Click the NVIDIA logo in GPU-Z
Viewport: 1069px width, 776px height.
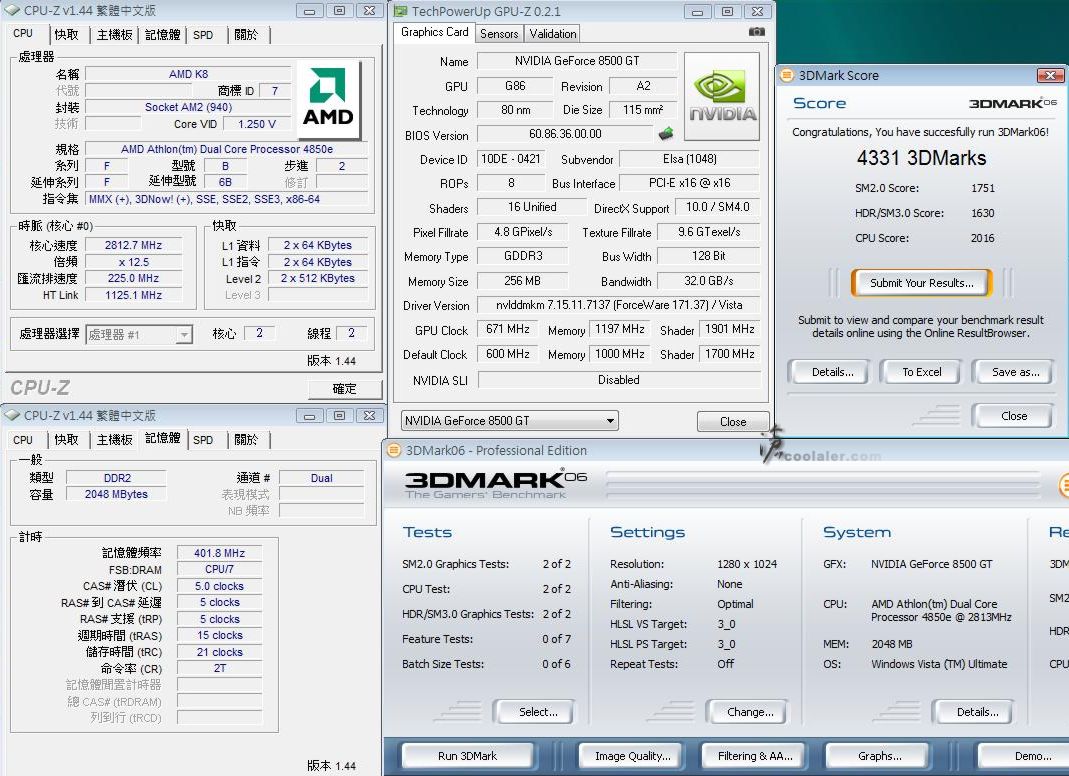click(x=722, y=97)
